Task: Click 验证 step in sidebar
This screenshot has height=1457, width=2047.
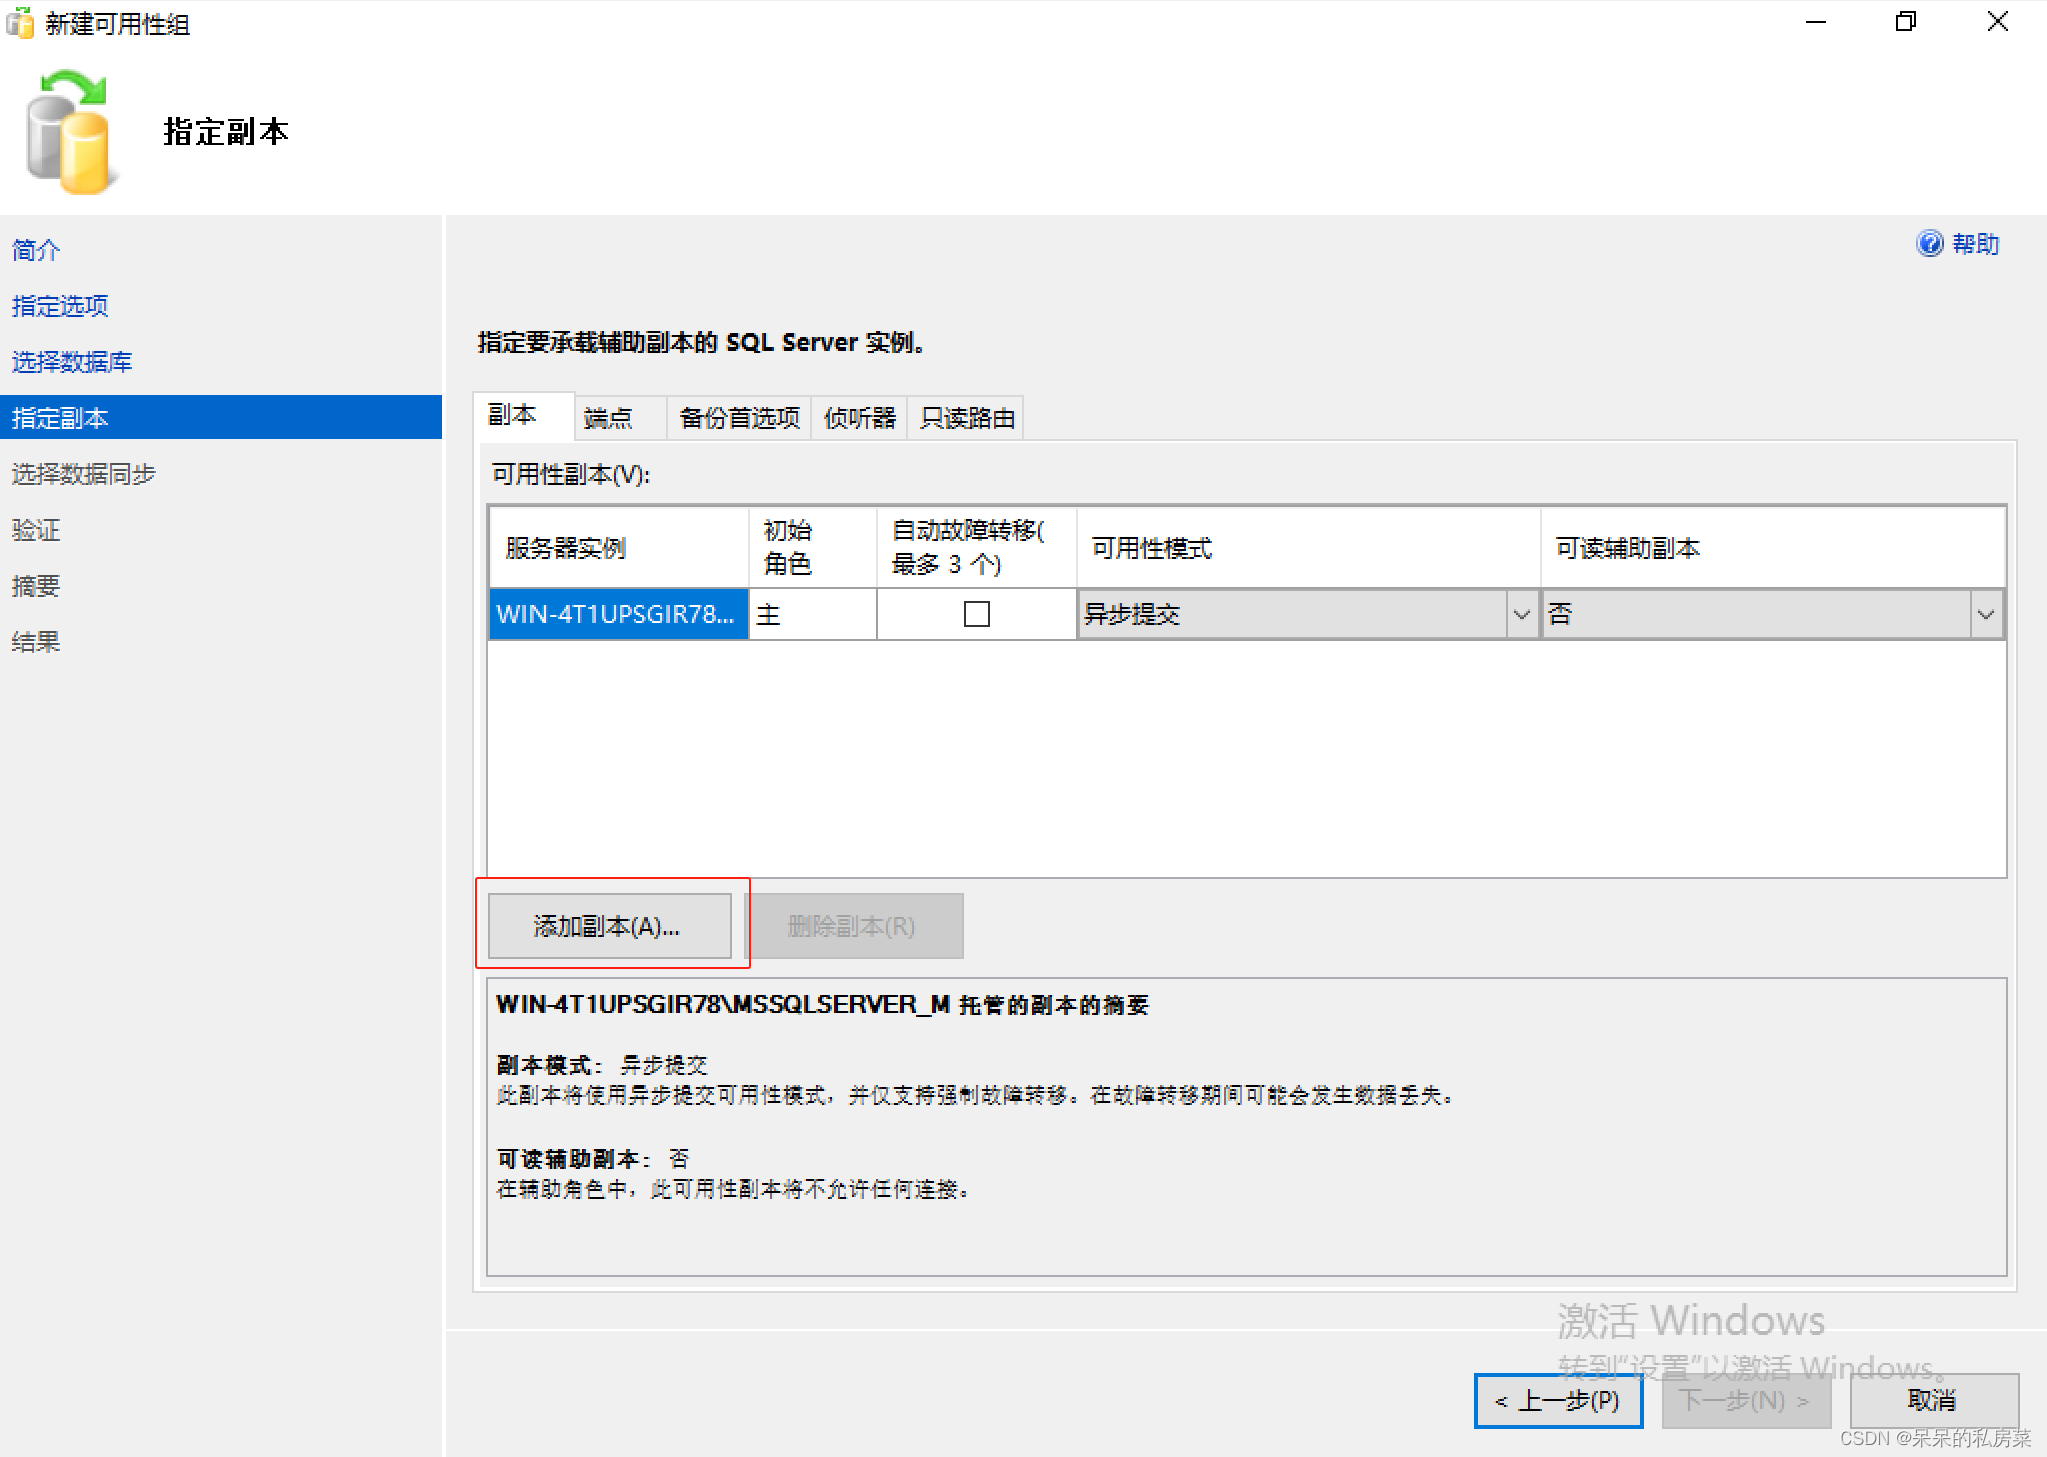Action: tap(36, 530)
